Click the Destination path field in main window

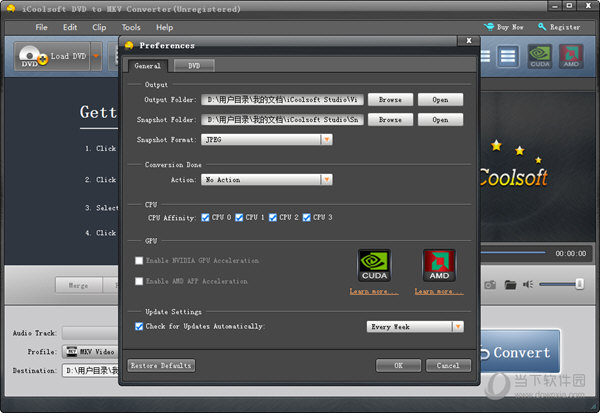(91, 371)
